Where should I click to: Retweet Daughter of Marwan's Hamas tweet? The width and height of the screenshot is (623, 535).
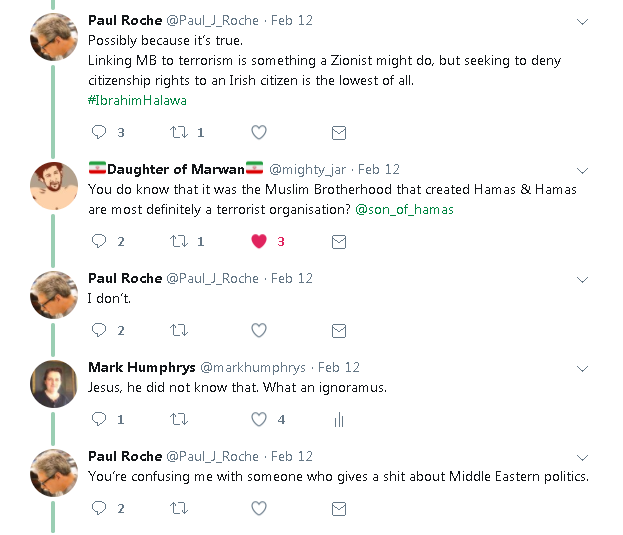tap(179, 241)
